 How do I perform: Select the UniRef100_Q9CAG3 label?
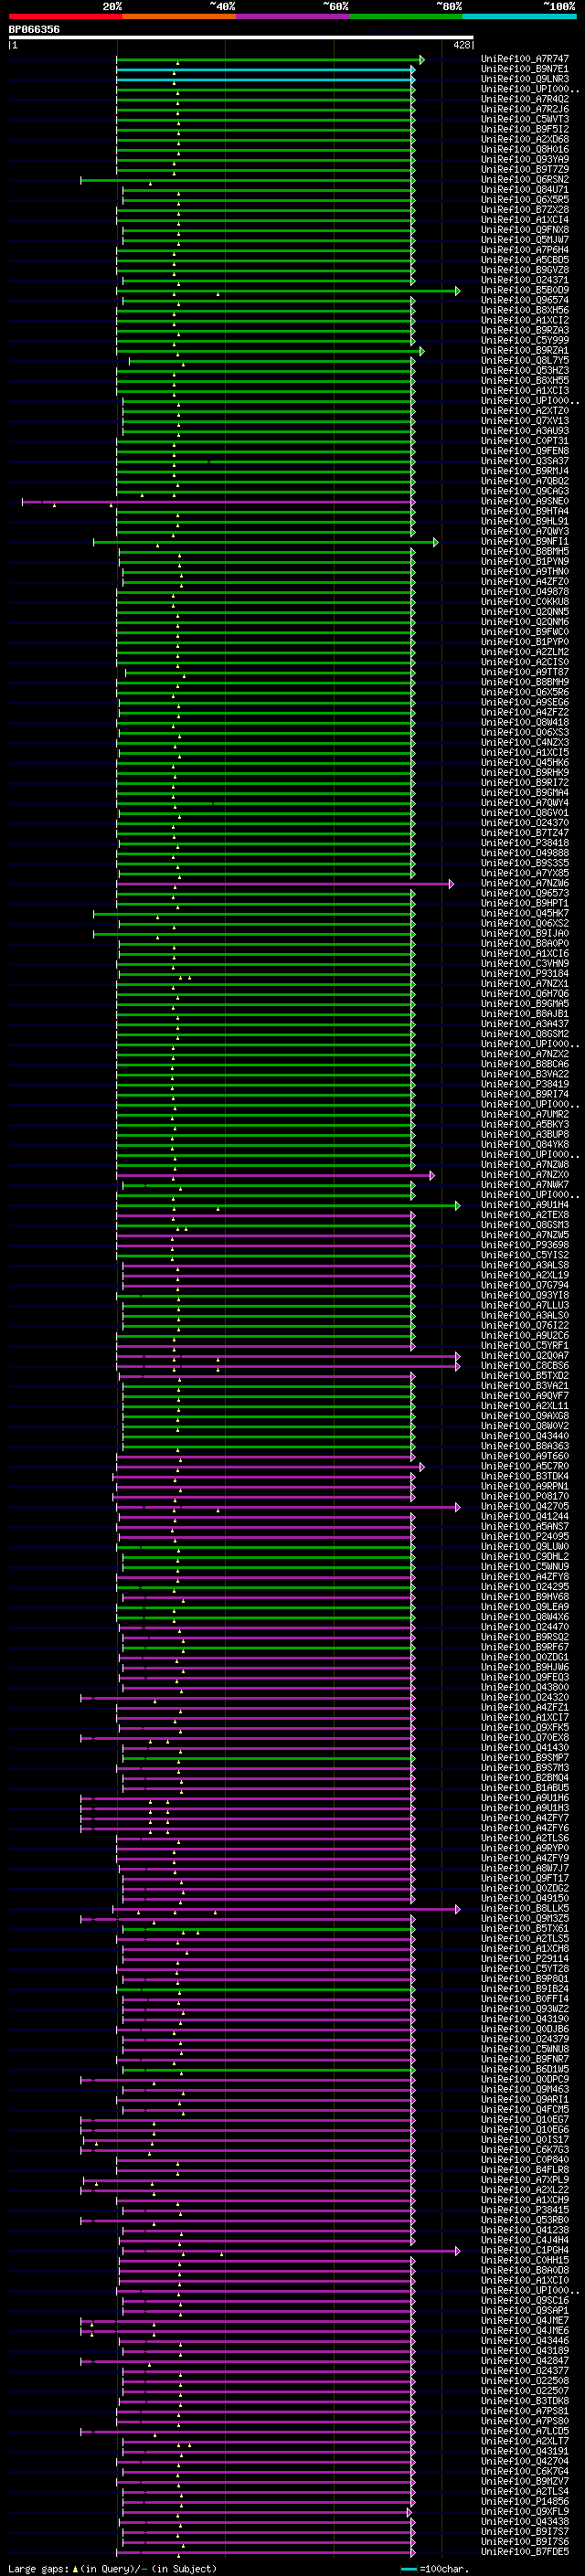tap(525, 491)
